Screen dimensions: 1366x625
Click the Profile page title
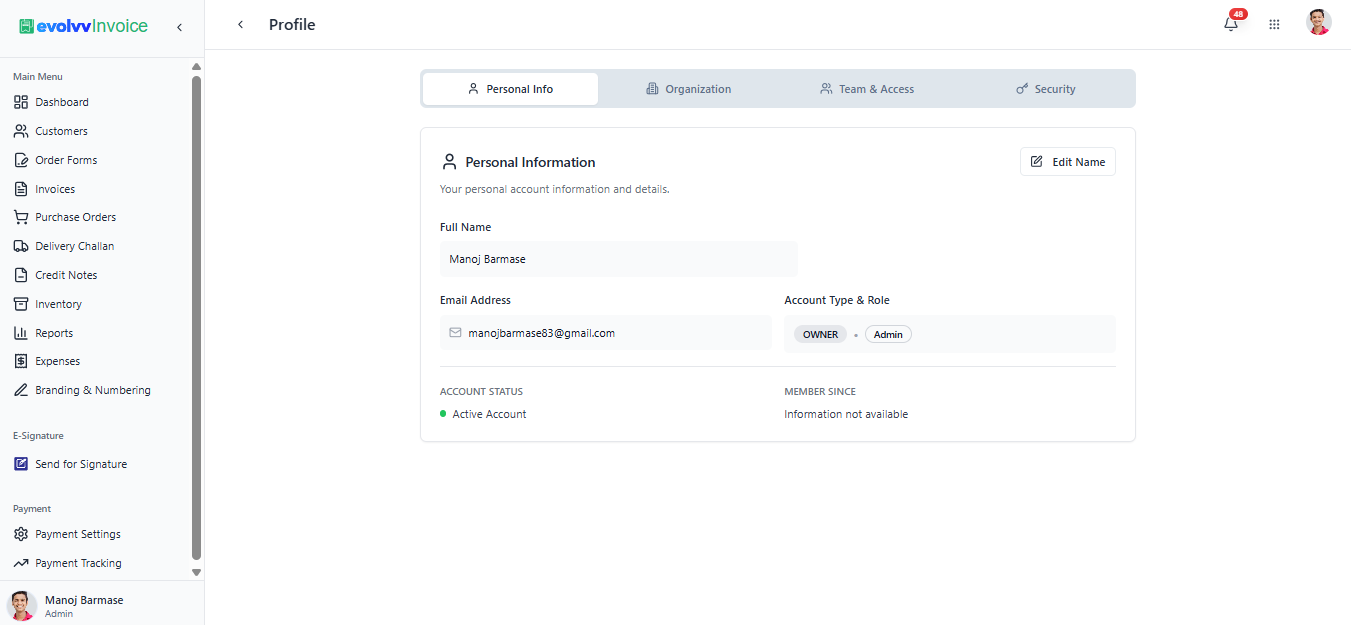pos(292,25)
